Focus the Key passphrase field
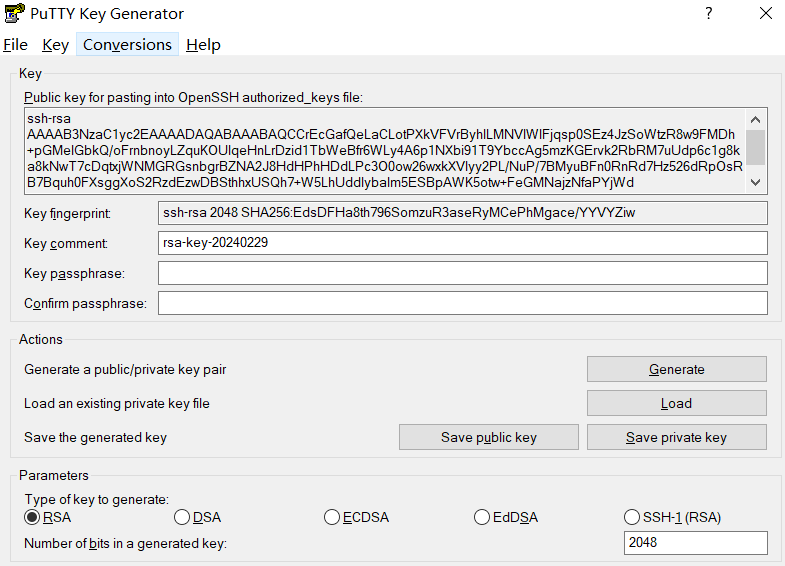This screenshot has height=566, width=785. tap(463, 273)
